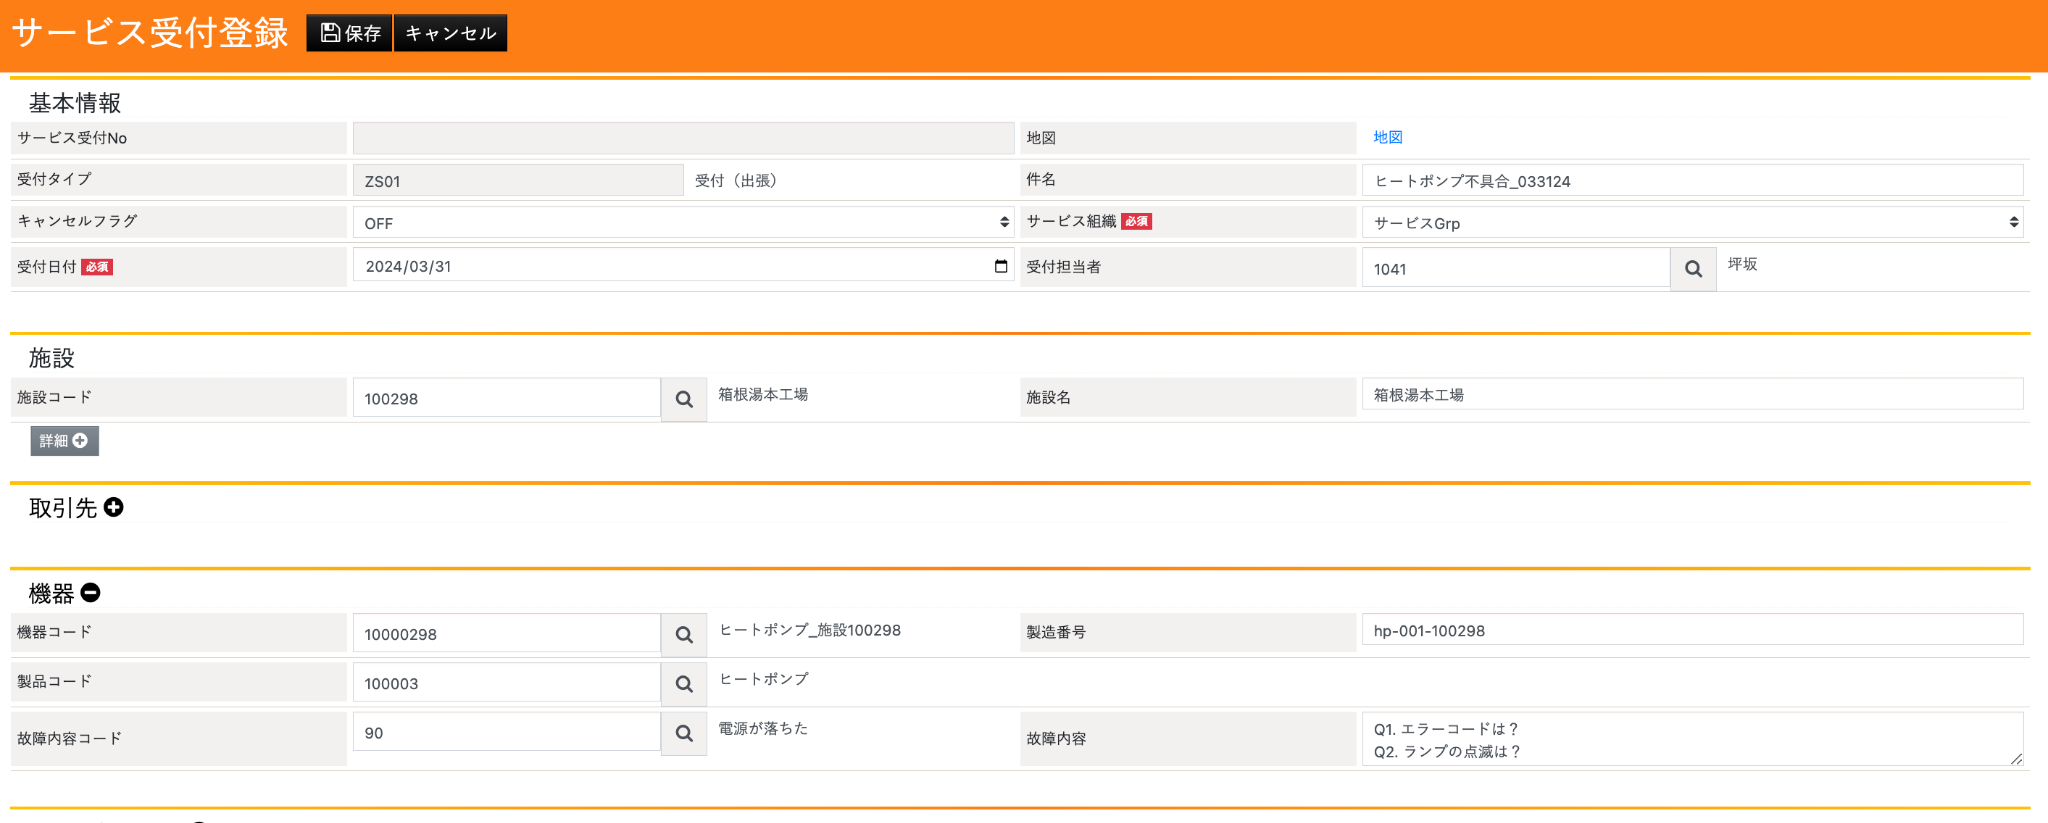2048x823 pixels.
Task: Click the search icon next to 製品コード
Action: tap(684, 684)
